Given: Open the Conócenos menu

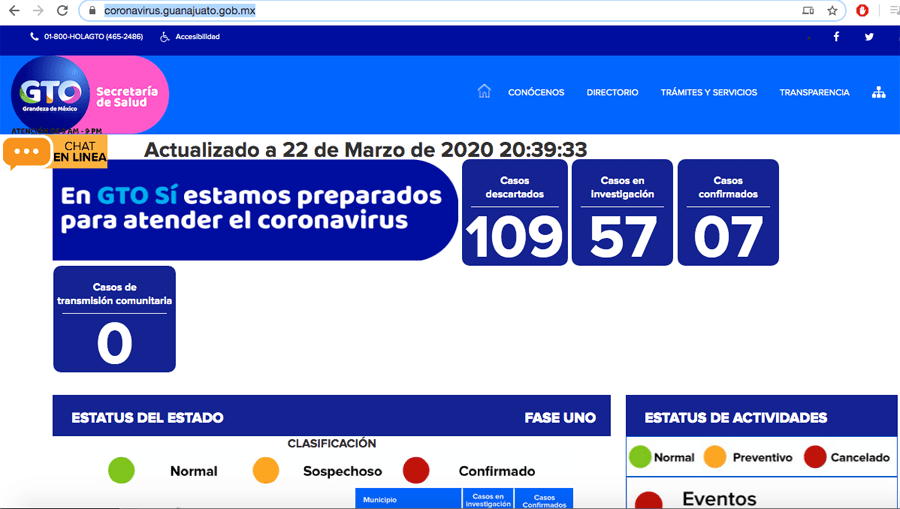Looking at the screenshot, I should tap(536, 93).
